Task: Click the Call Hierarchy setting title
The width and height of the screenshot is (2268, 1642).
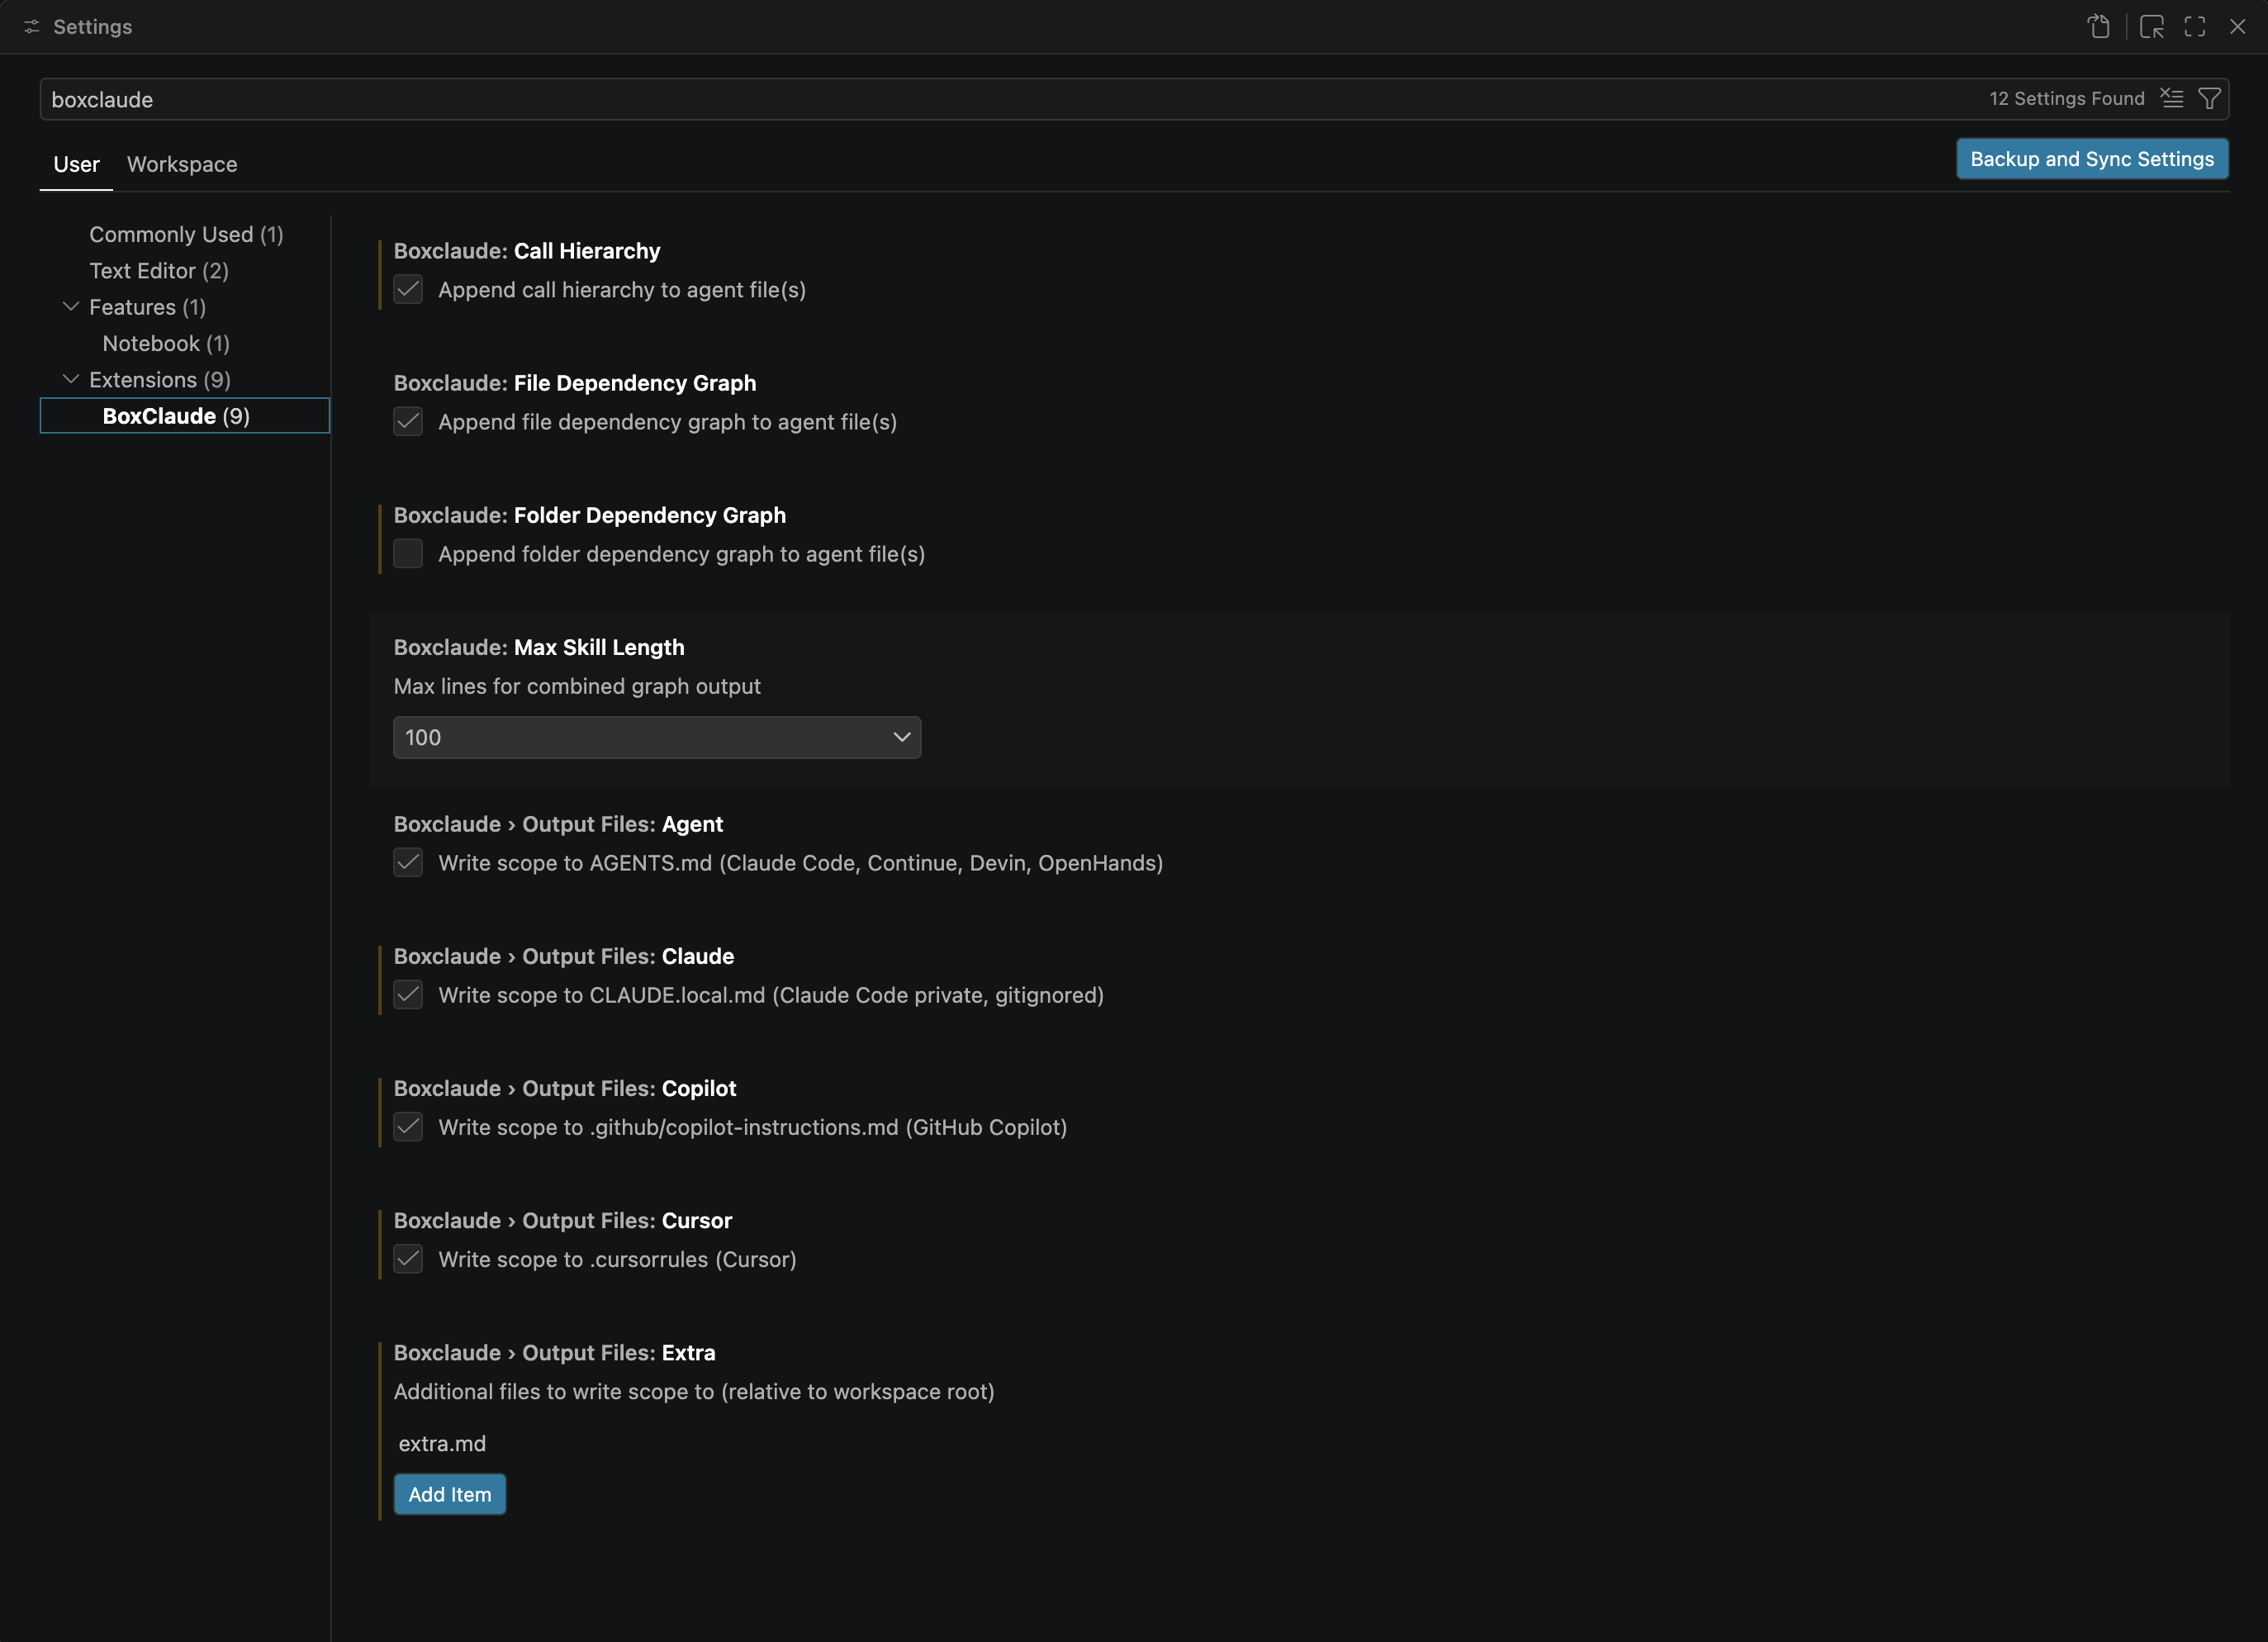Action: pos(527,251)
